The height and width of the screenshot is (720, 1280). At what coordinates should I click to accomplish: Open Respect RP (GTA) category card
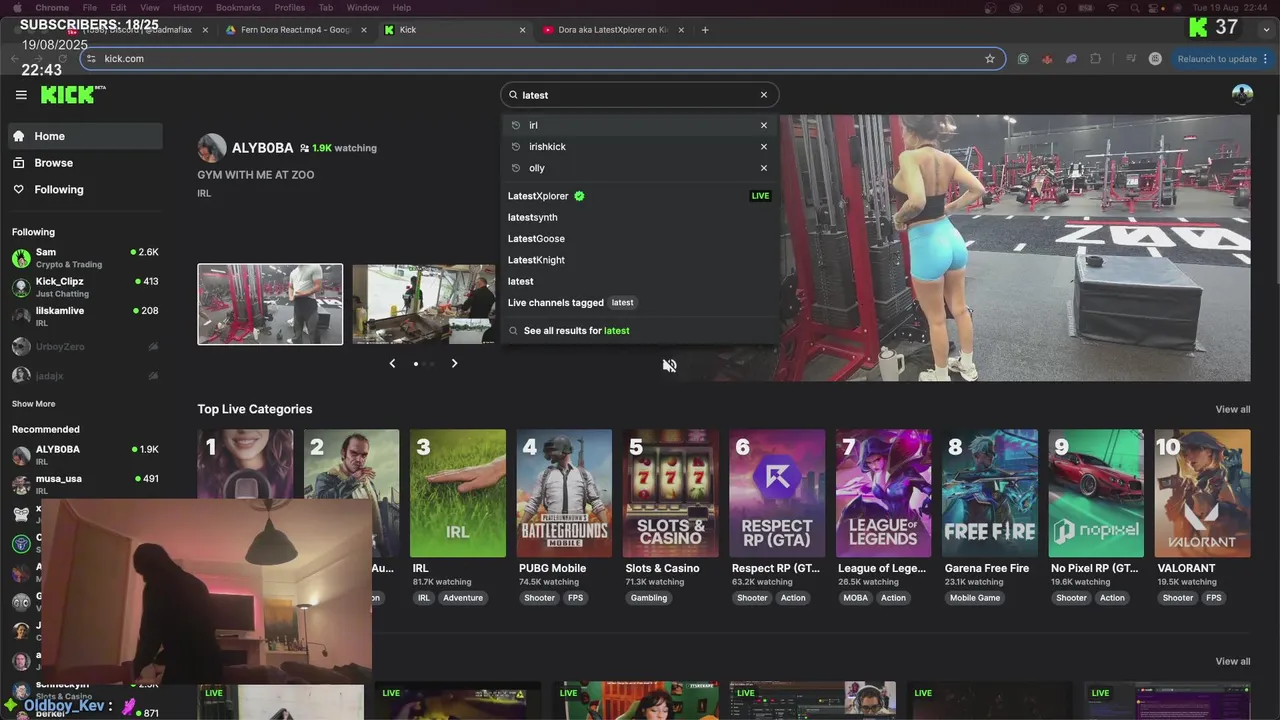[x=777, y=493]
